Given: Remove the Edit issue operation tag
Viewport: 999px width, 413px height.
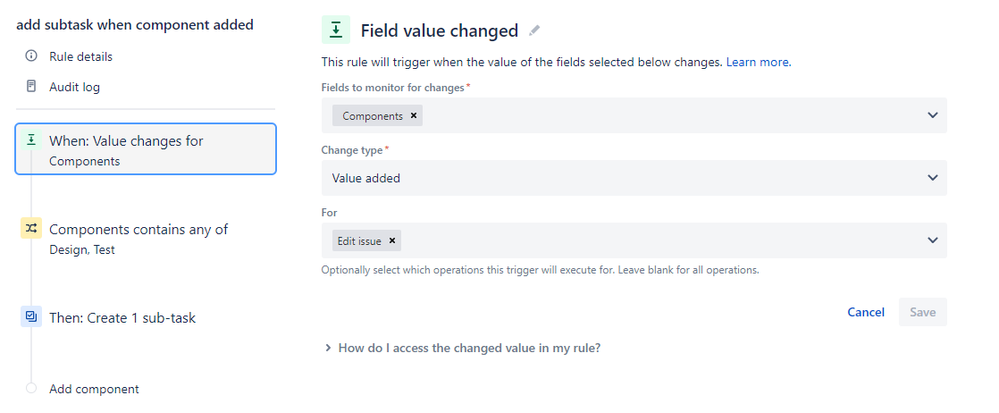Looking at the screenshot, I should [x=393, y=240].
